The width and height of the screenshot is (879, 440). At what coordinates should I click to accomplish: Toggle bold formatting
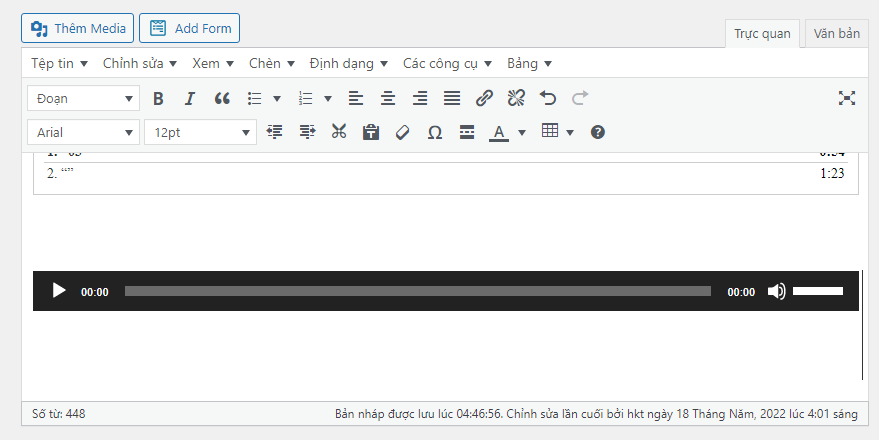[x=158, y=98]
